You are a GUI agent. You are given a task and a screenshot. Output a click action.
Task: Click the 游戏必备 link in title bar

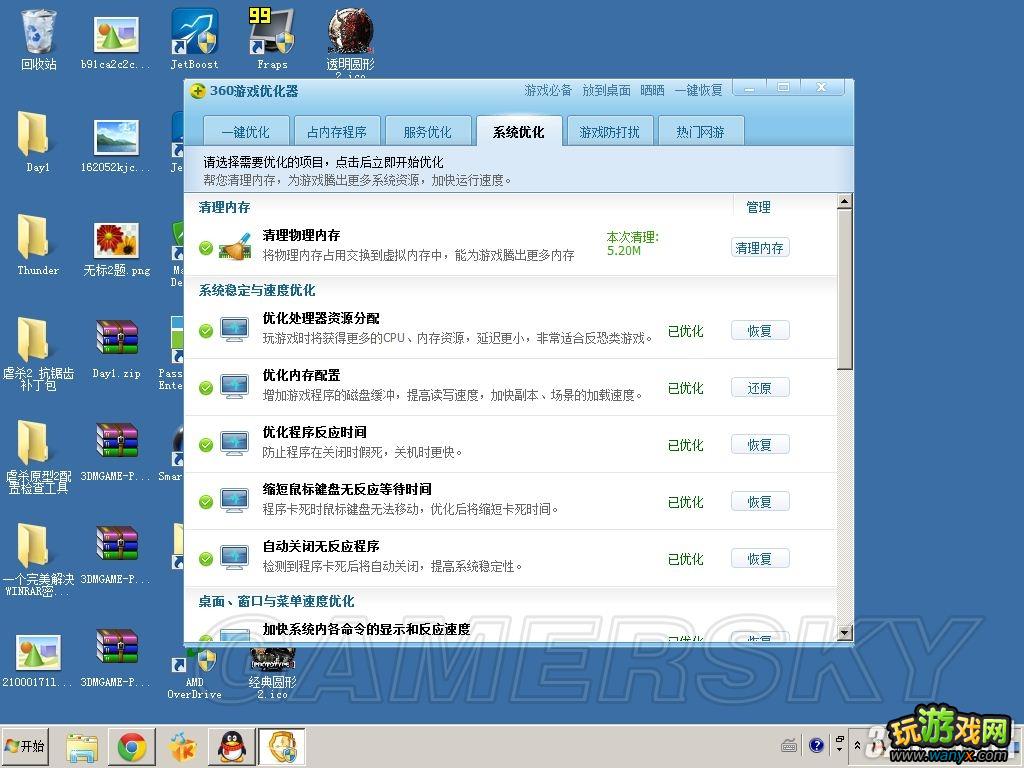click(x=548, y=90)
